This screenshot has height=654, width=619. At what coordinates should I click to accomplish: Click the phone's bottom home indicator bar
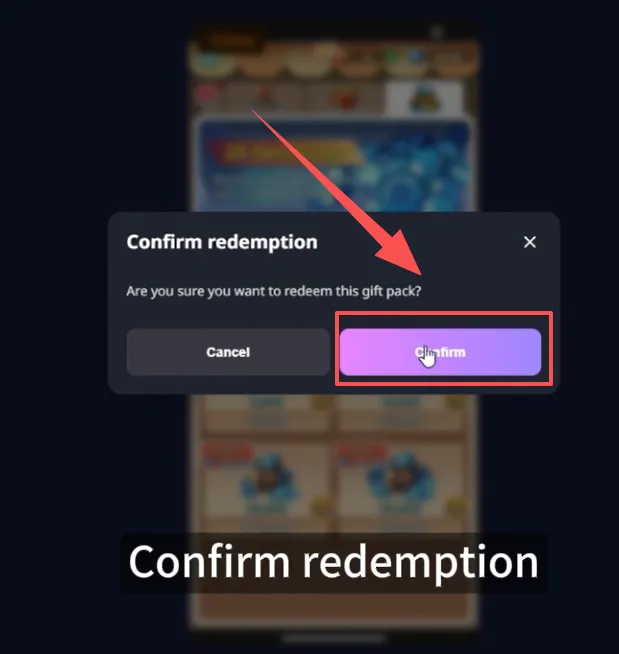pos(334,639)
